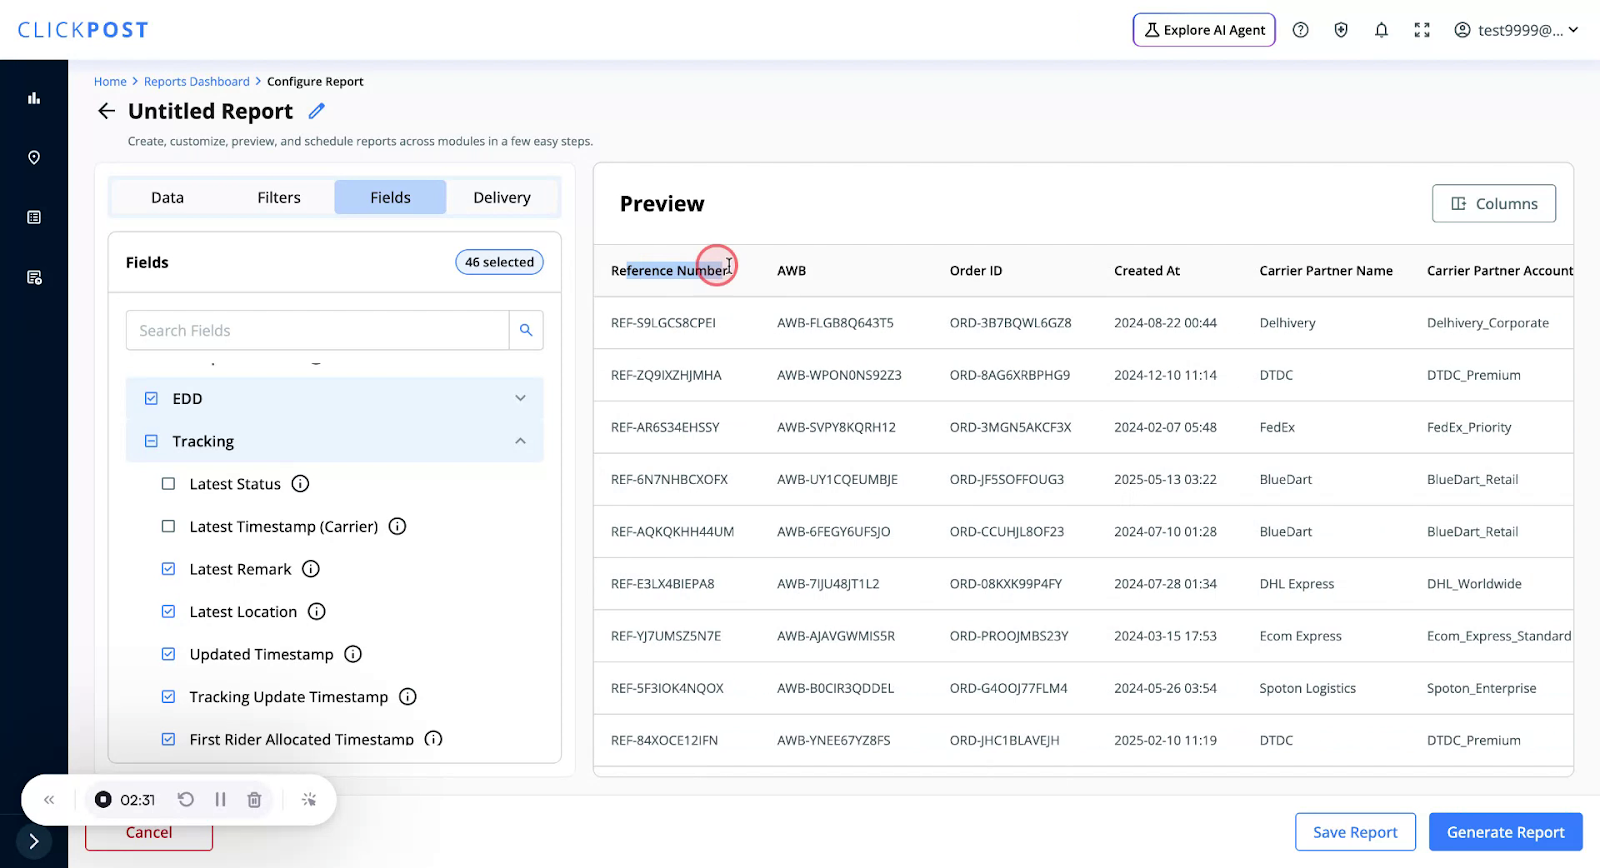Click the ClickPost logo

click(x=83, y=30)
